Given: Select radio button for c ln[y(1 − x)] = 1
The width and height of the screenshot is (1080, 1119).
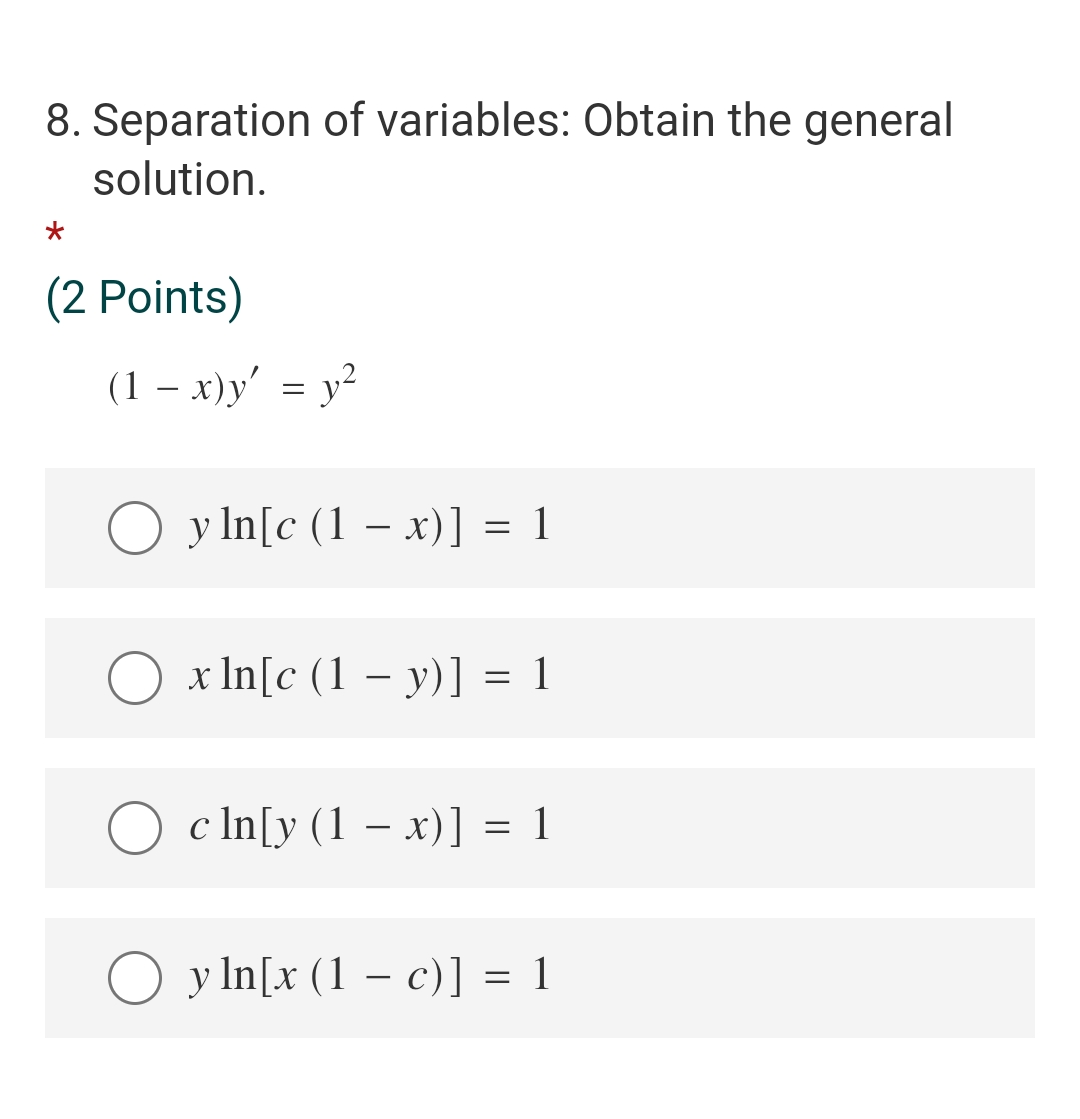Looking at the screenshot, I should click(134, 828).
